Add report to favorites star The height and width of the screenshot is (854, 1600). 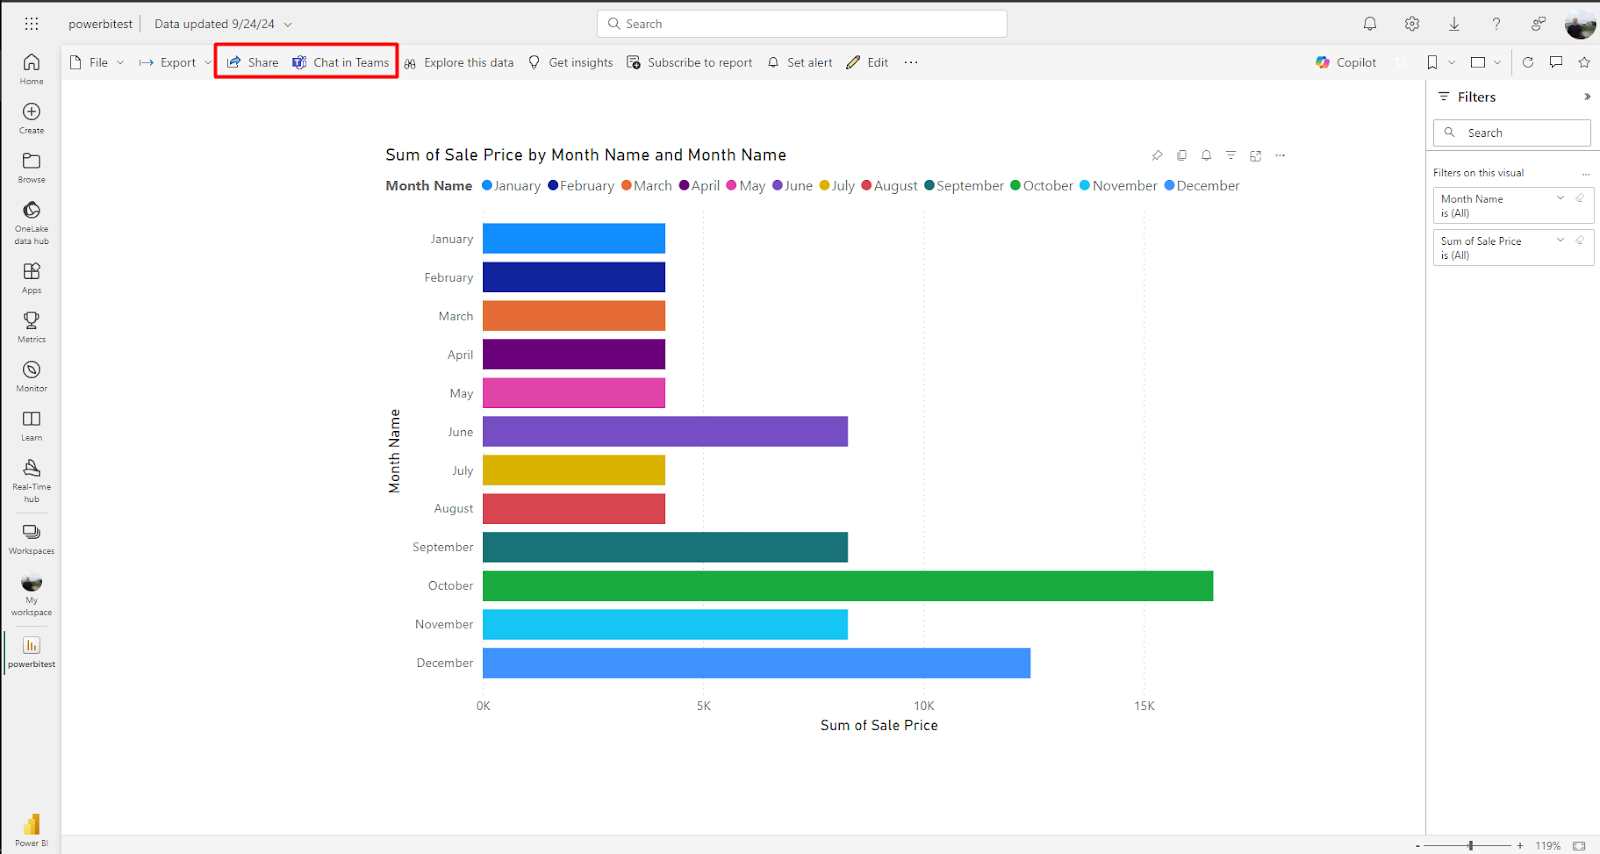pyautogui.click(x=1584, y=62)
